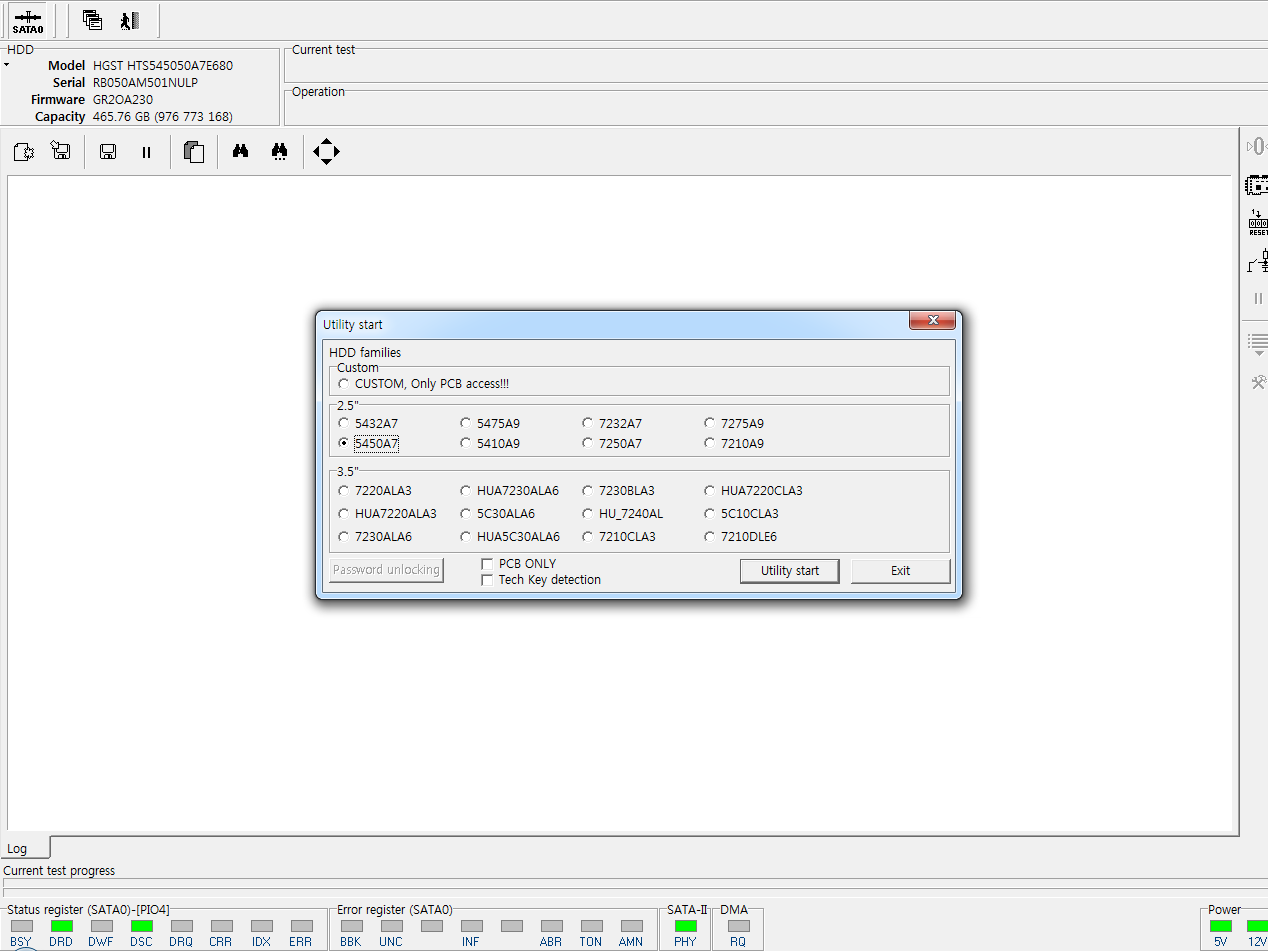Click the copy pages icon
This screenshot has height=951, width=1268.
coord(194,152)
